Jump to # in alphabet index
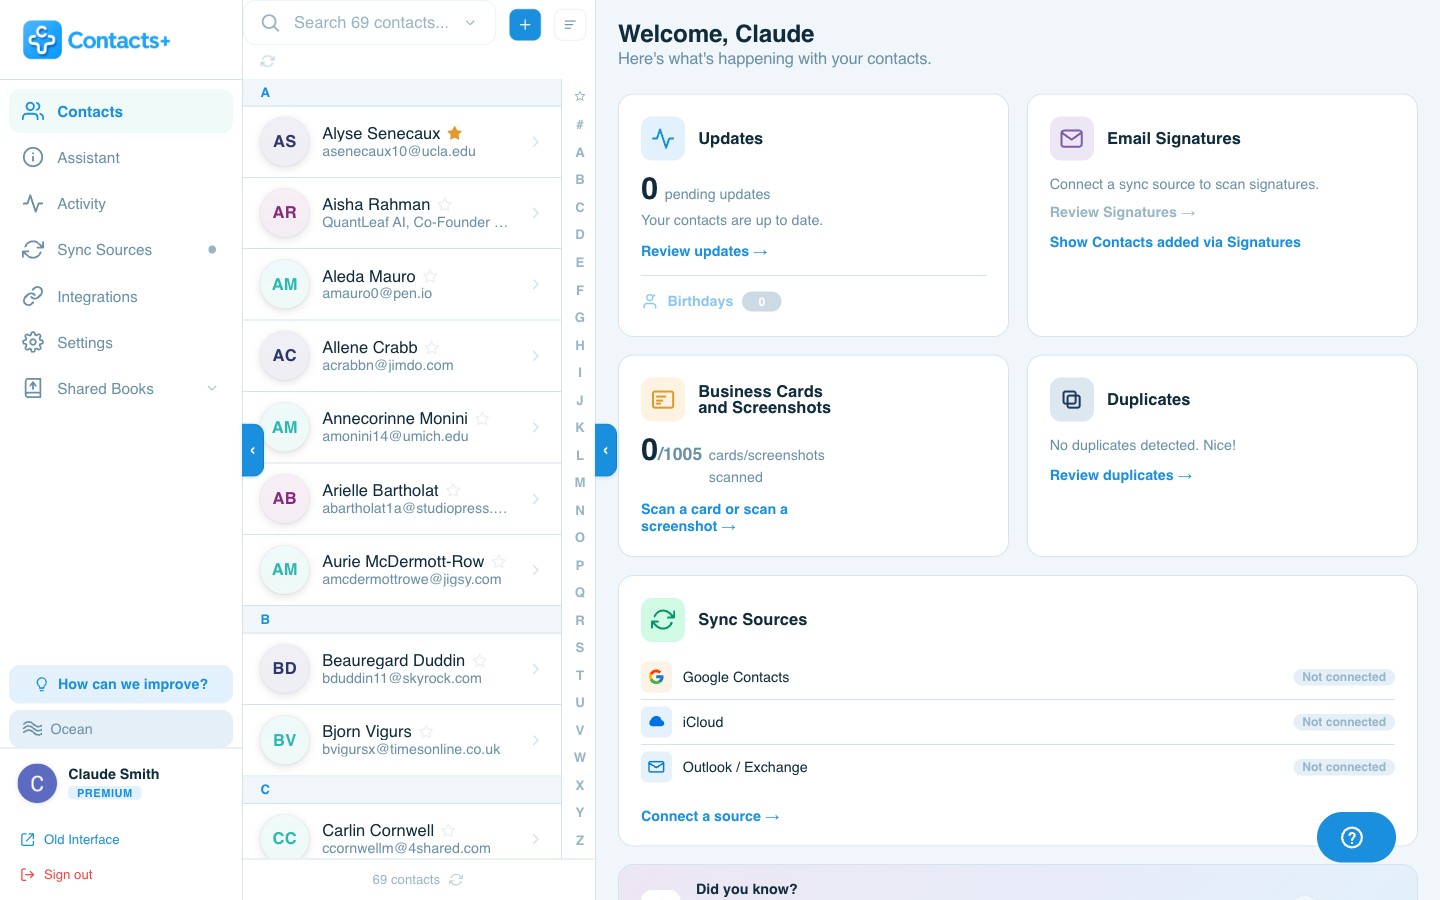The image size is (1440, 900). [x=580, y=124]
